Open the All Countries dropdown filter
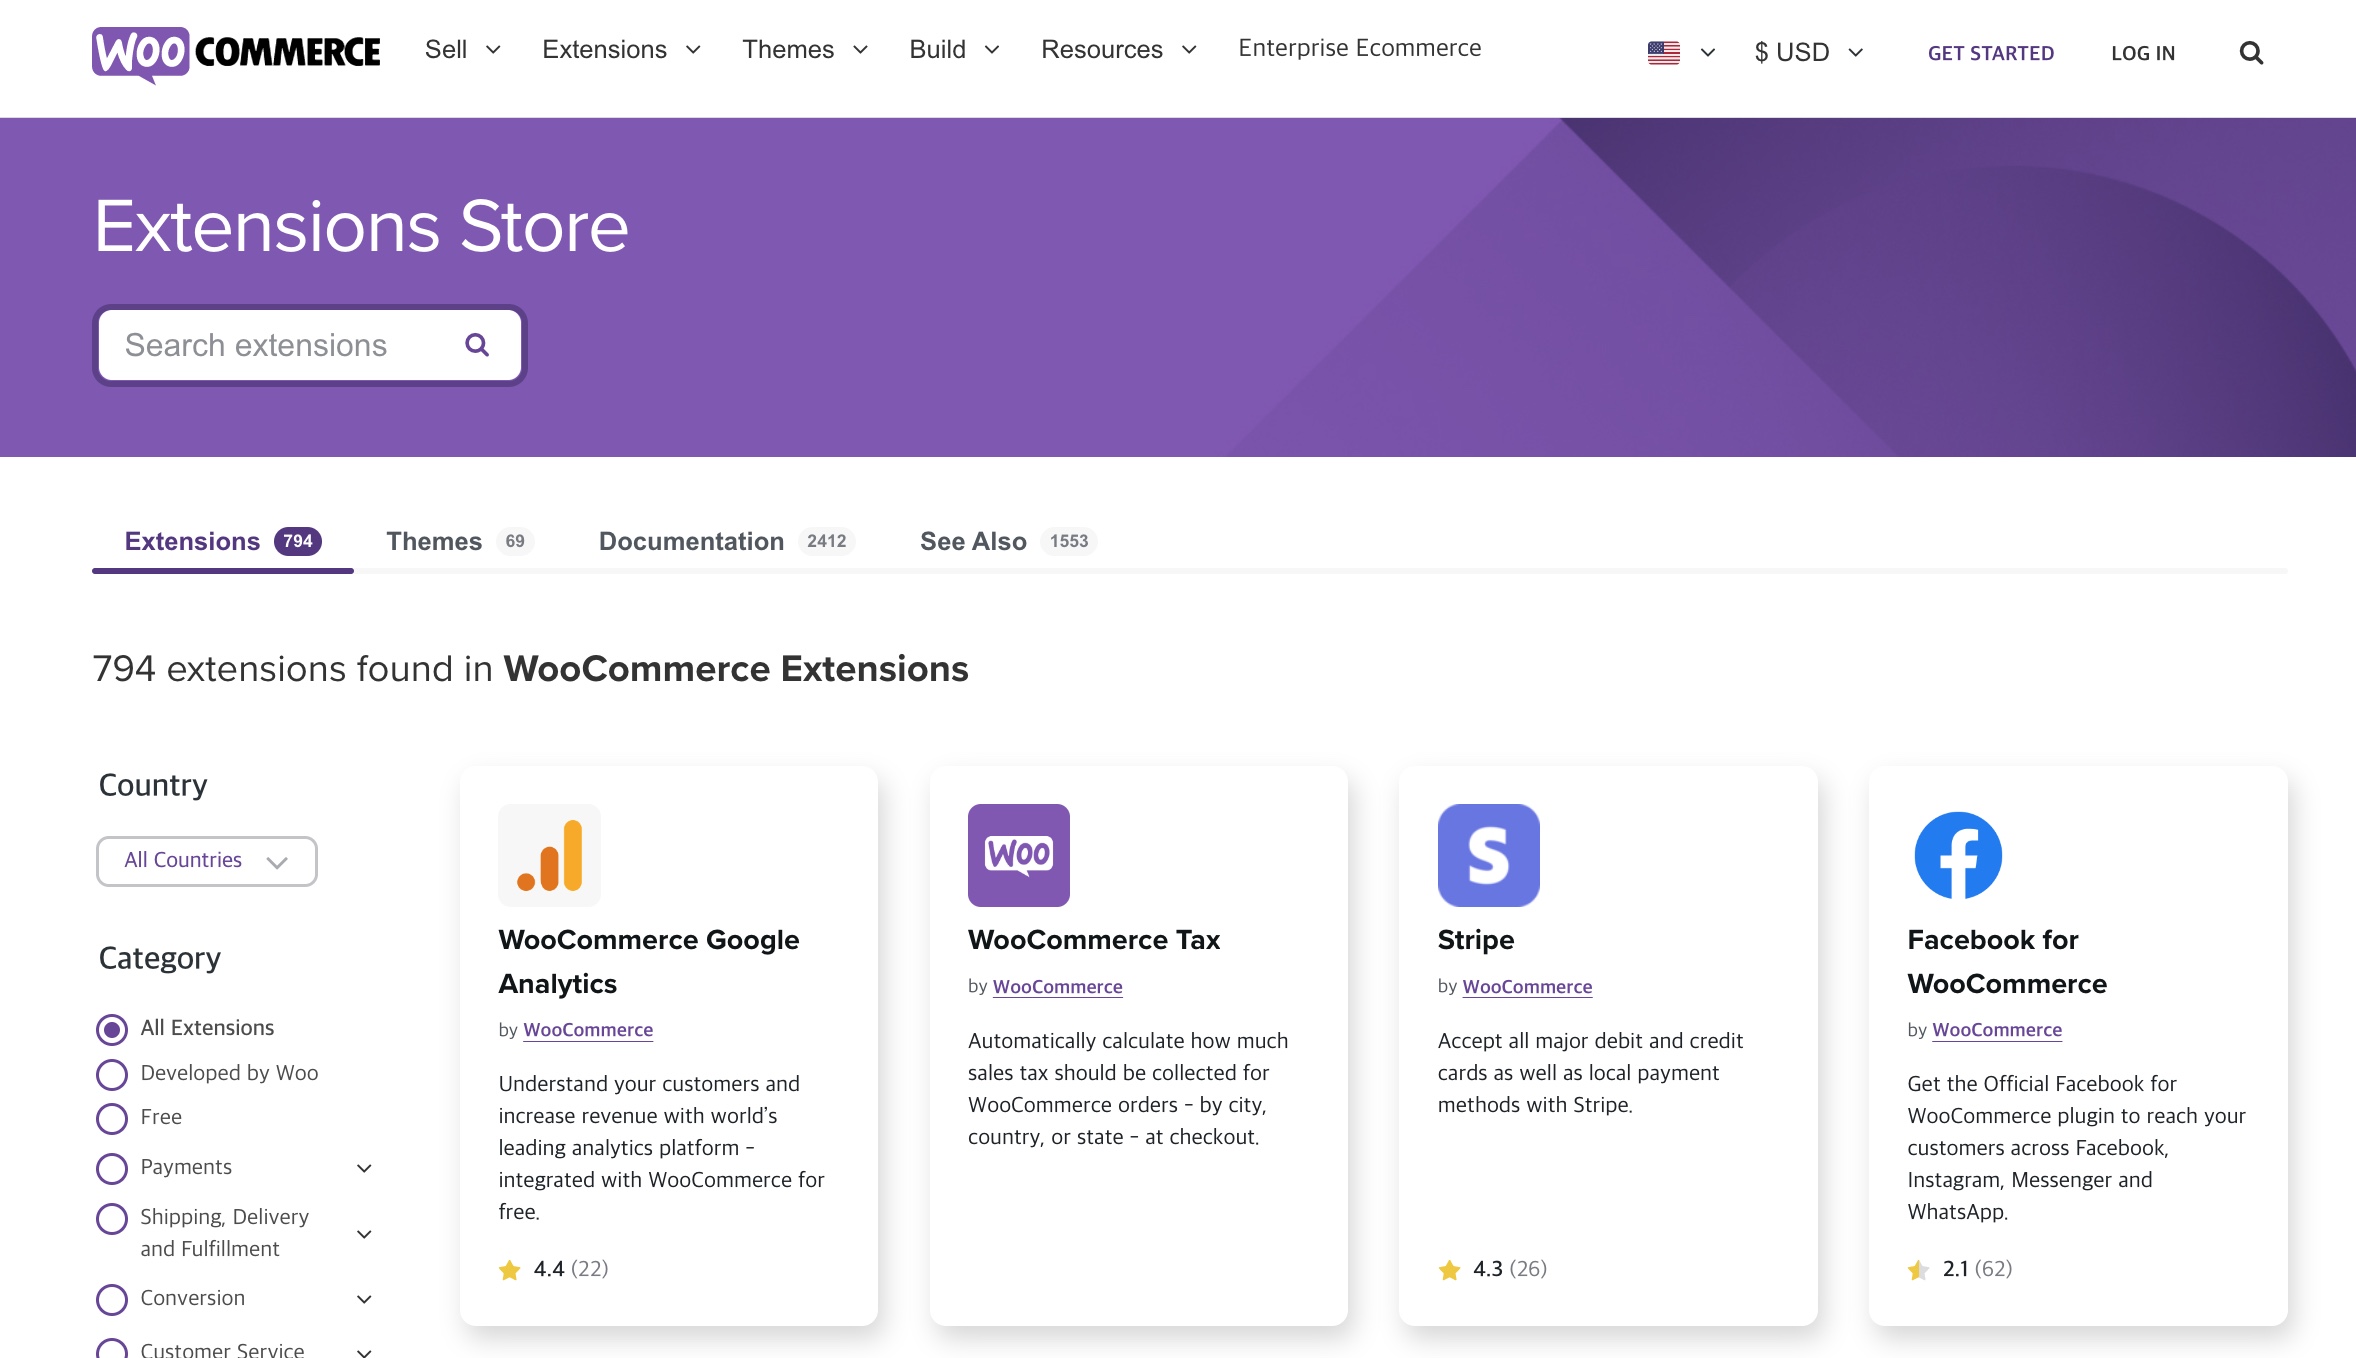 (x=206, y=859)
